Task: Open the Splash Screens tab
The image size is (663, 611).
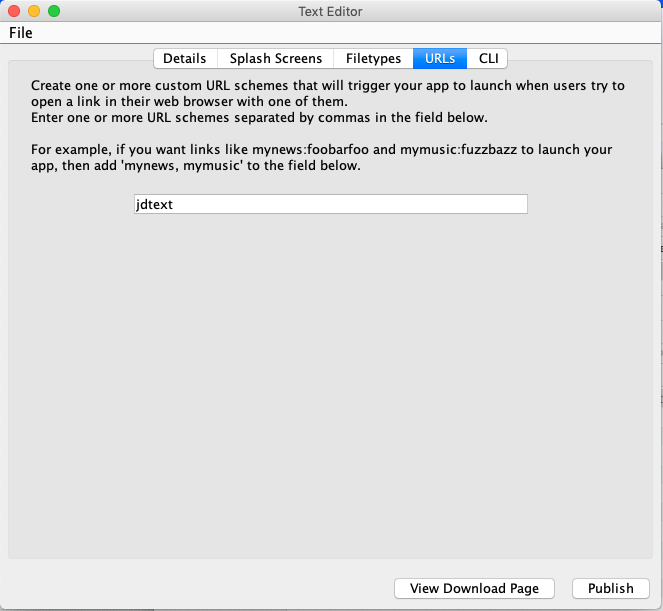Action: (276, 59)
